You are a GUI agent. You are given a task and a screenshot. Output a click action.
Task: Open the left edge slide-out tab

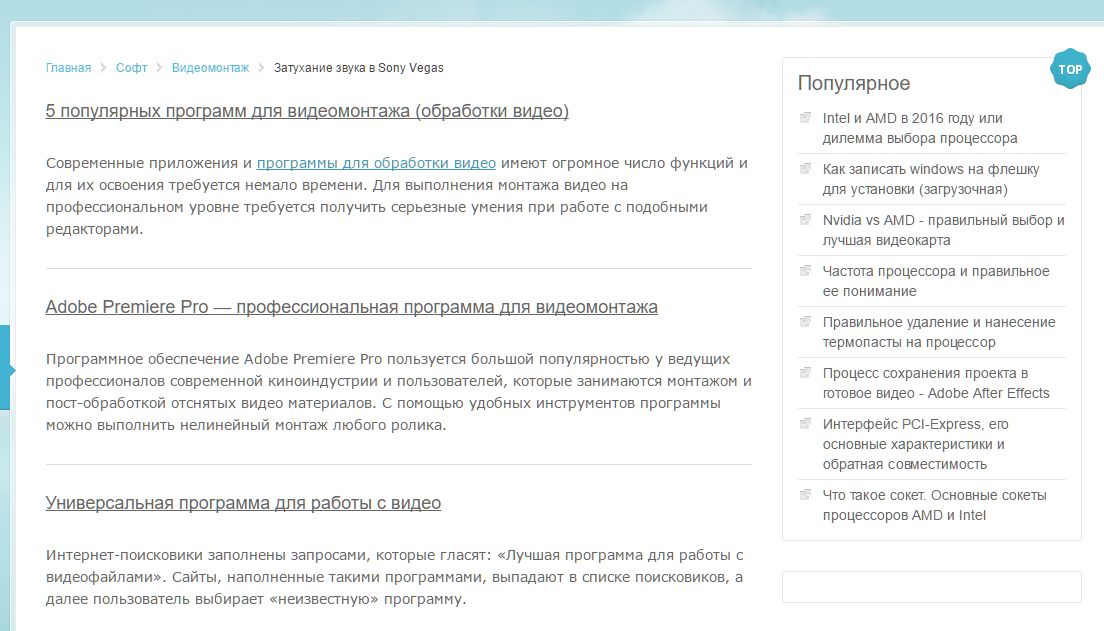[x=6, y=368]
